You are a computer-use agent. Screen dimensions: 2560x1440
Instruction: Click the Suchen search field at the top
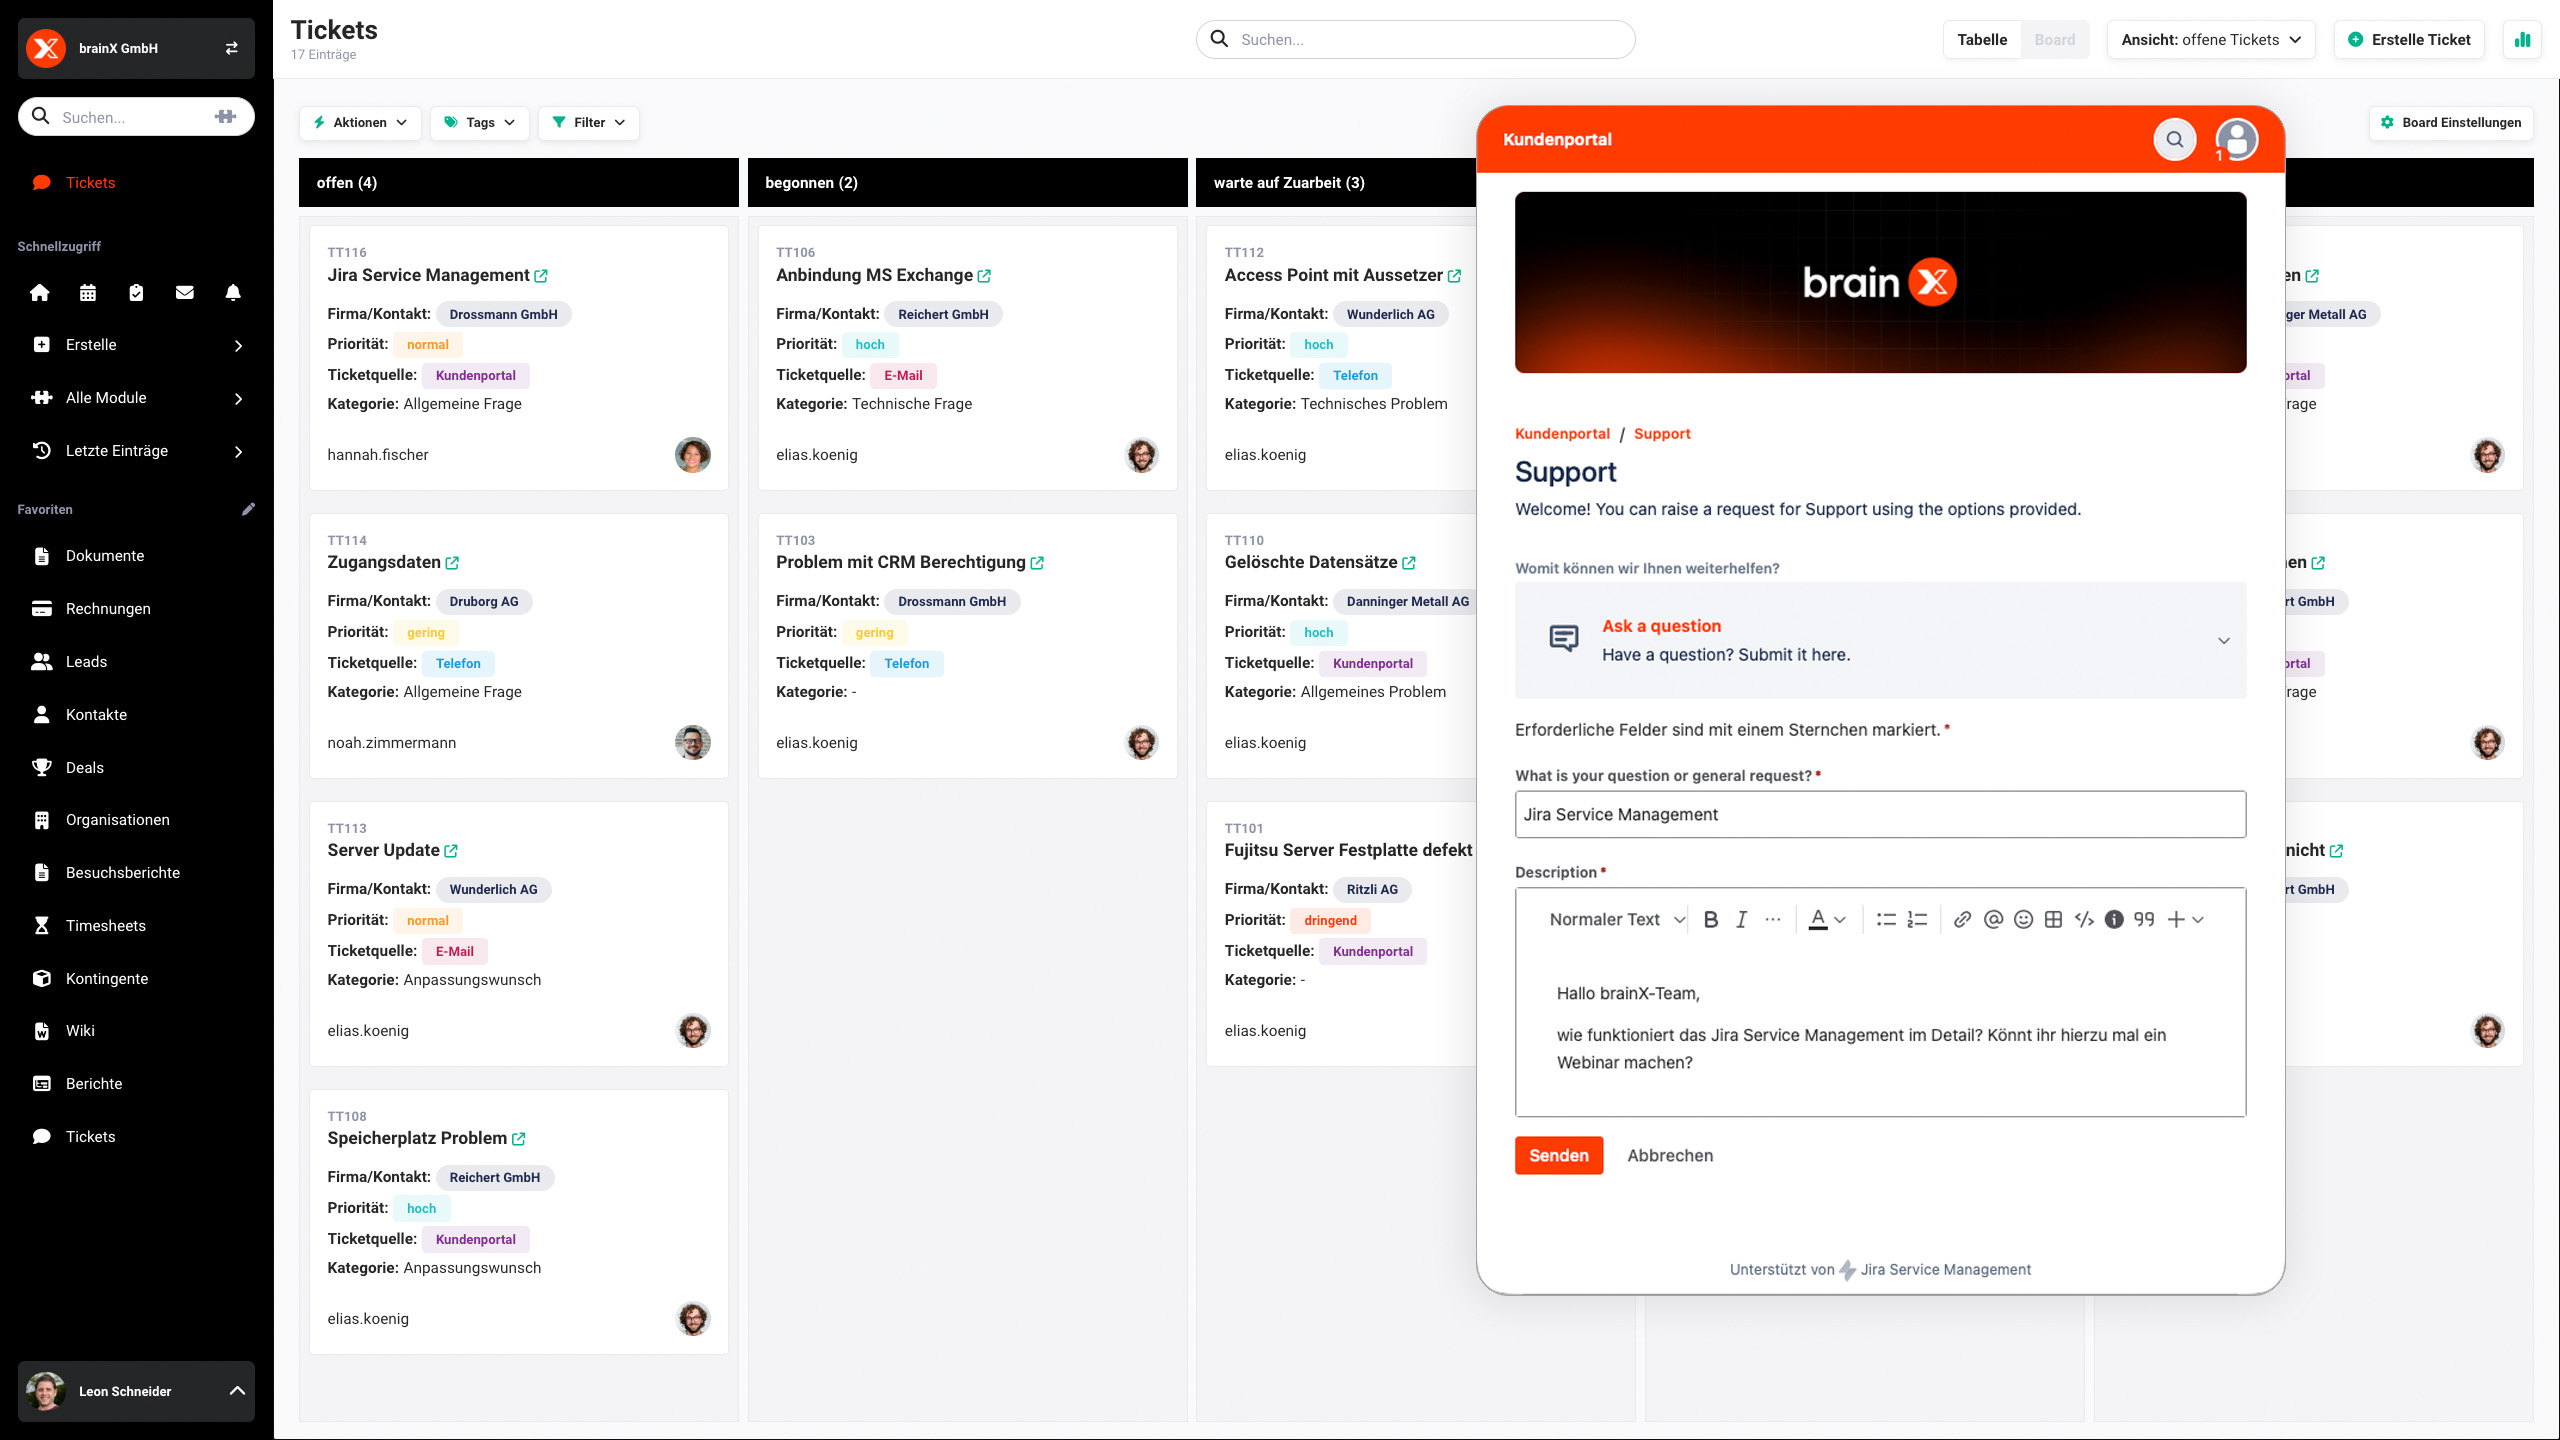(x=1414, y=39)
